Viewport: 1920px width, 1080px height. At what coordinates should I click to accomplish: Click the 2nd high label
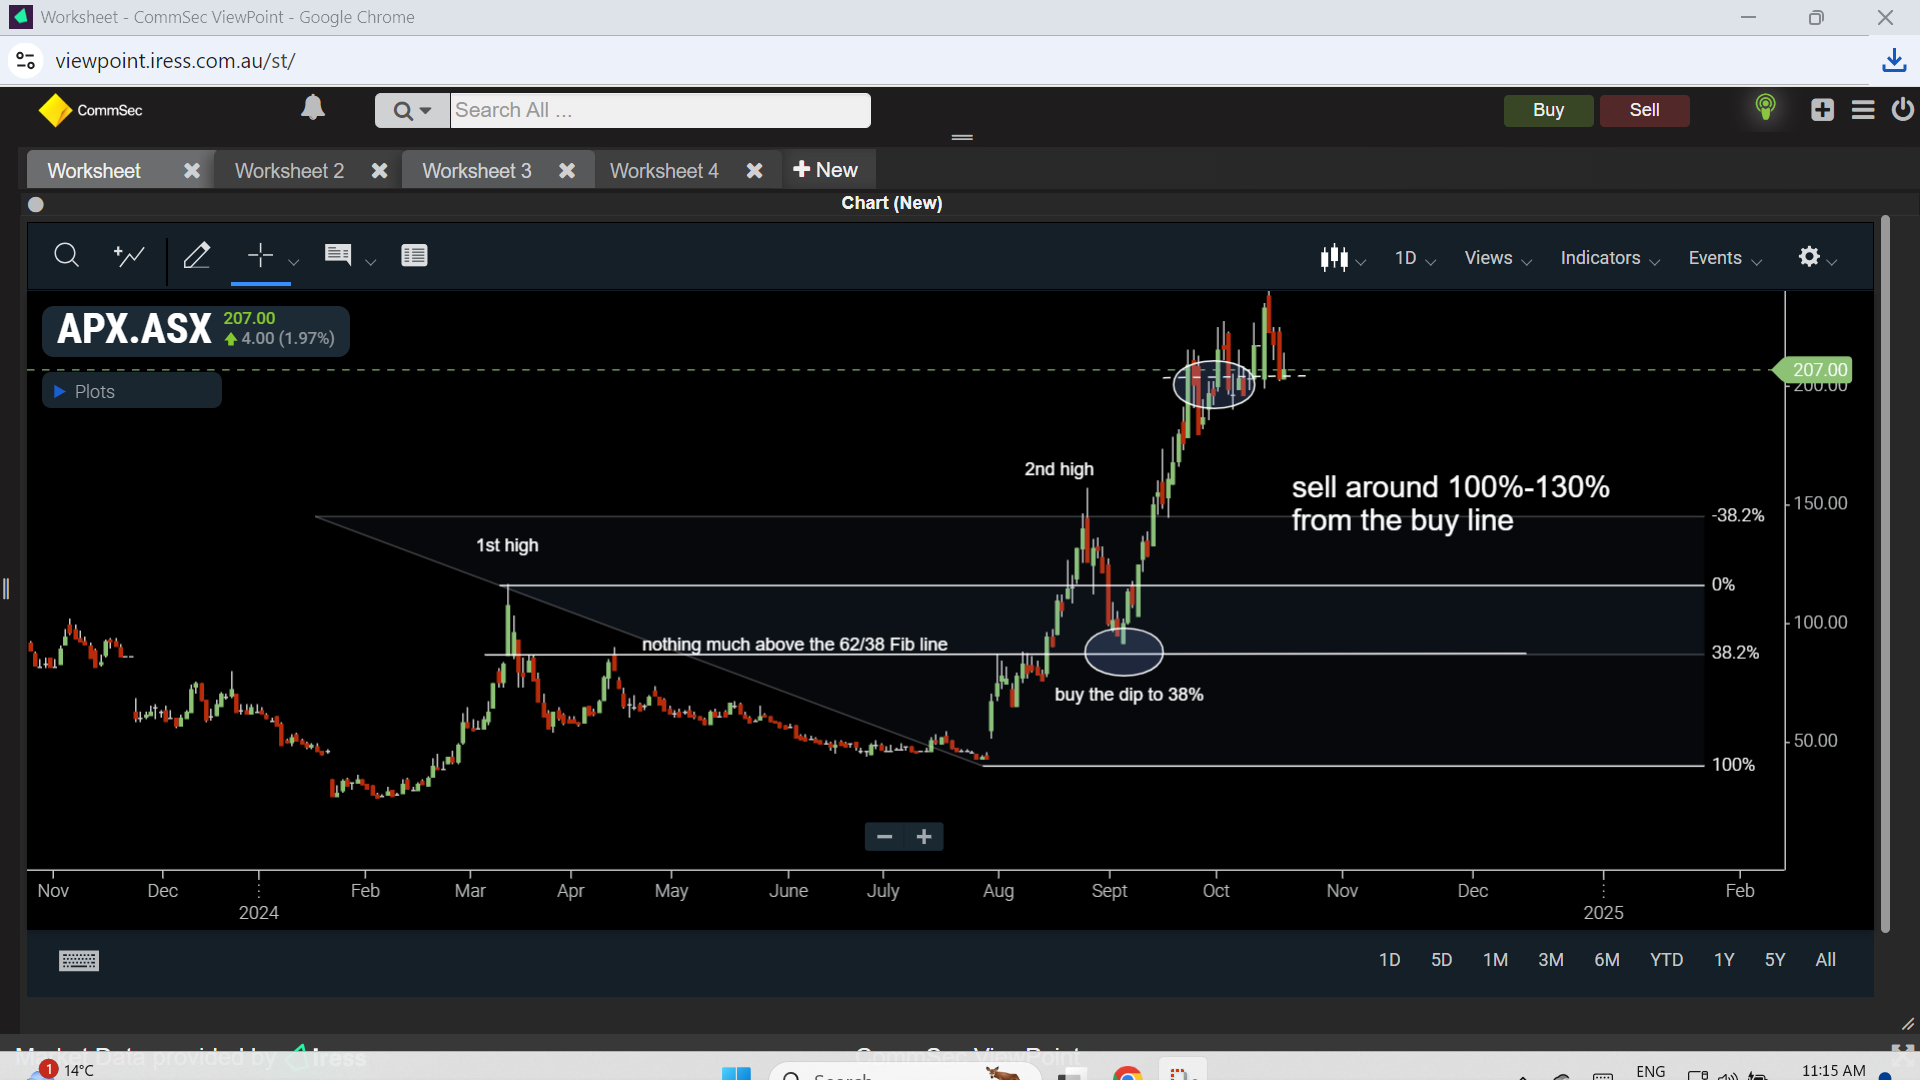(1059, 469)
